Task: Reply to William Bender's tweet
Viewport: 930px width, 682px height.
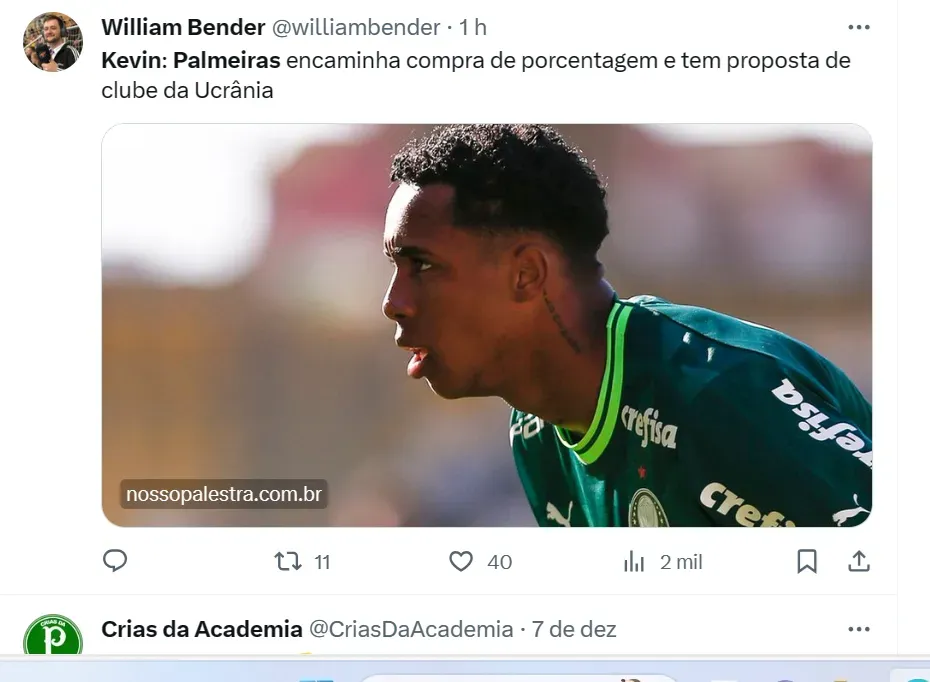Action: (x=115, y=560)
